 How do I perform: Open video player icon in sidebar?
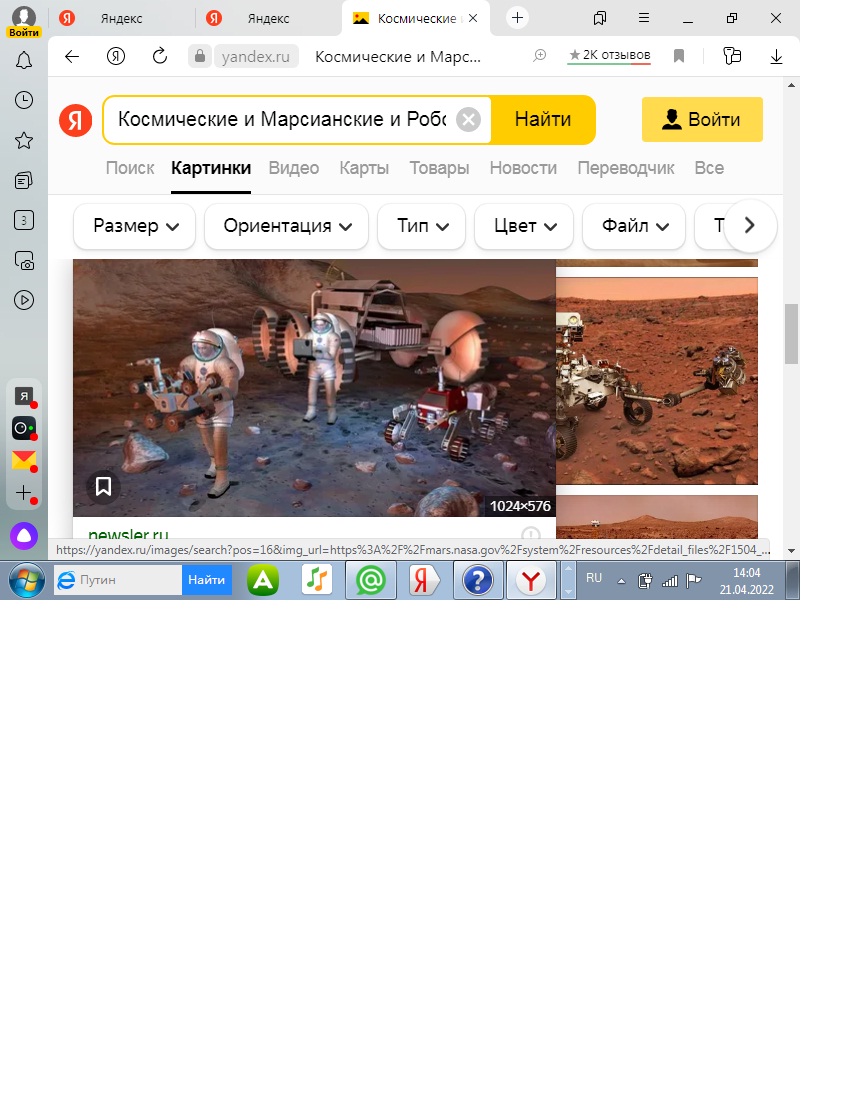[24, 300]
